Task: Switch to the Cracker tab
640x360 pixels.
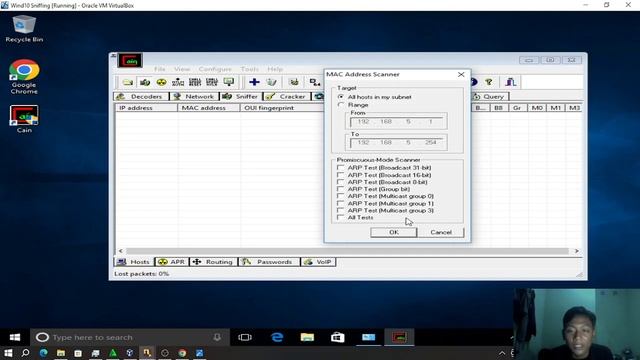Action: point(286,97)
